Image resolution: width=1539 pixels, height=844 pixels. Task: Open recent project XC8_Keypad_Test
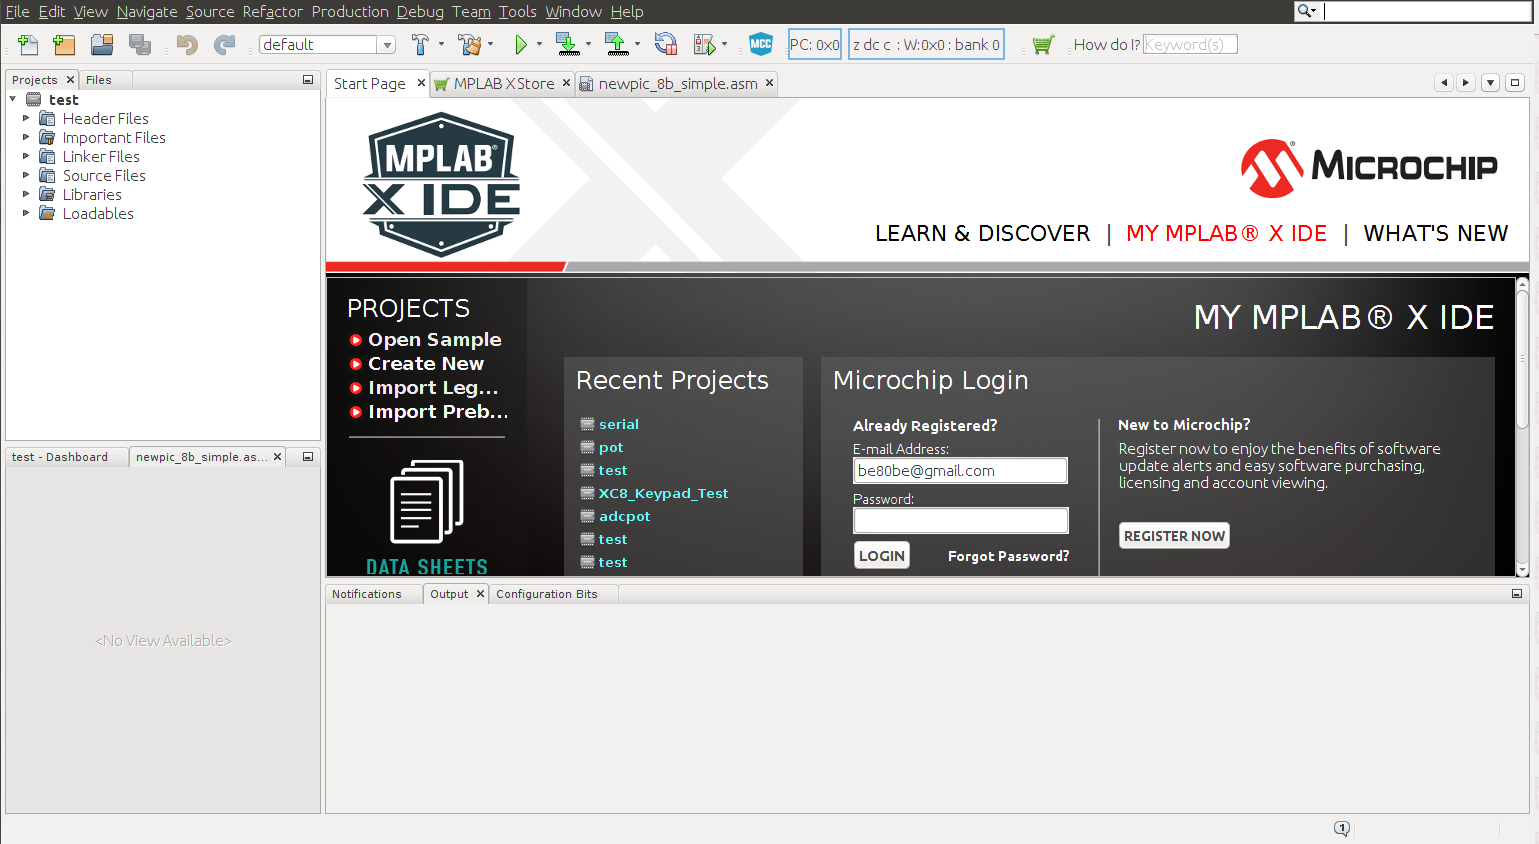[663, 493]
